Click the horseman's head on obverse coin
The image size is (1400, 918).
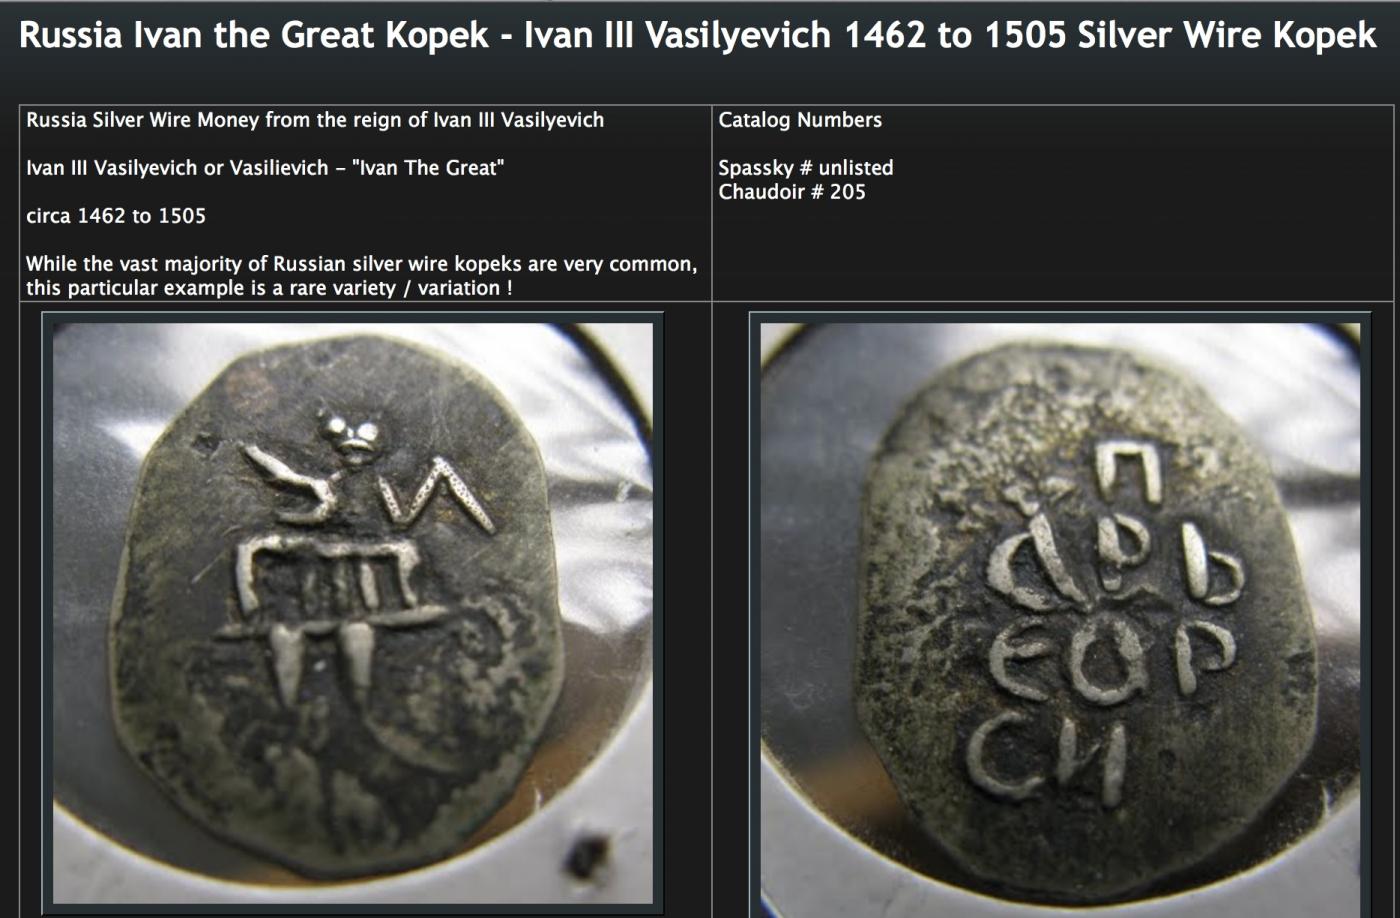pos(345,434)
